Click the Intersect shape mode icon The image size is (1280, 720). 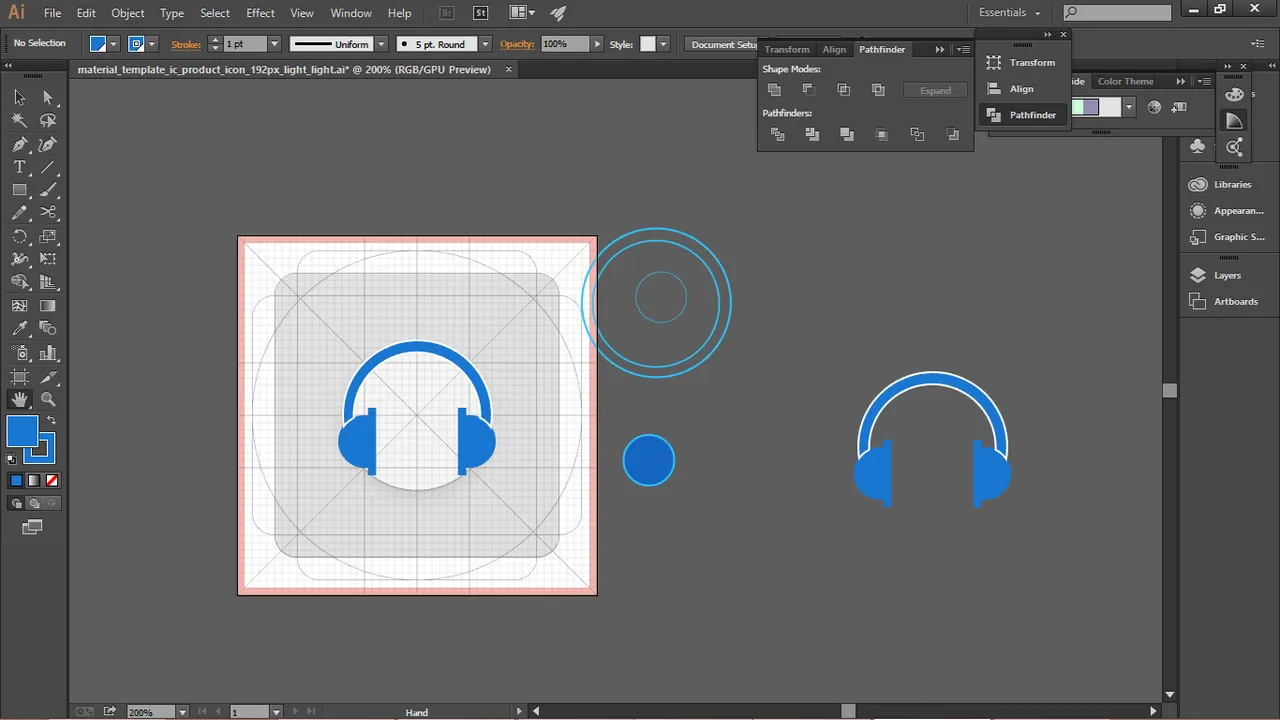844,90
